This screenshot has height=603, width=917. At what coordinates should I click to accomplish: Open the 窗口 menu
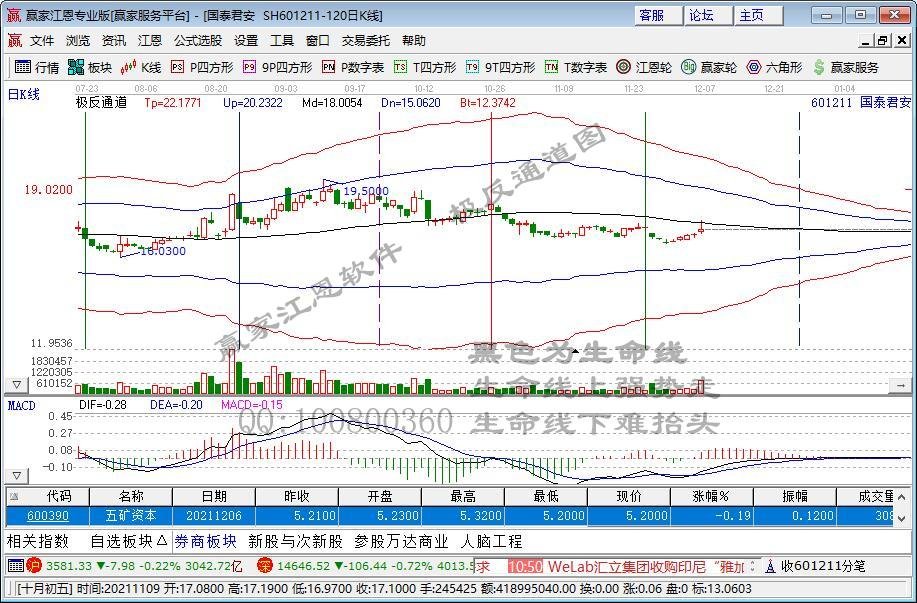click(x=318, y=40)
